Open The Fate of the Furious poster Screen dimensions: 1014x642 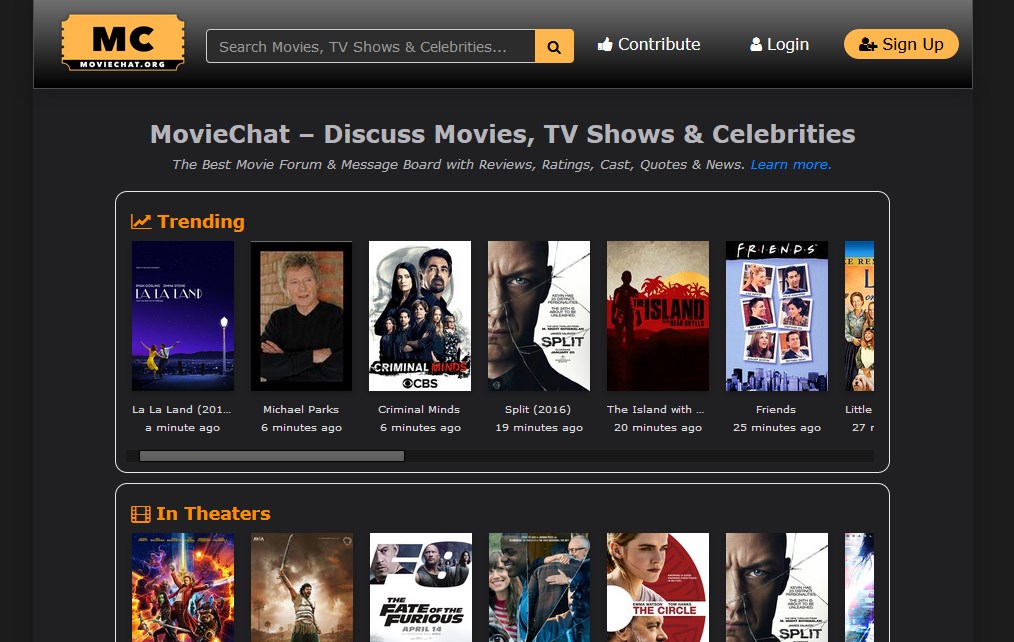click(x=421, y=587)
